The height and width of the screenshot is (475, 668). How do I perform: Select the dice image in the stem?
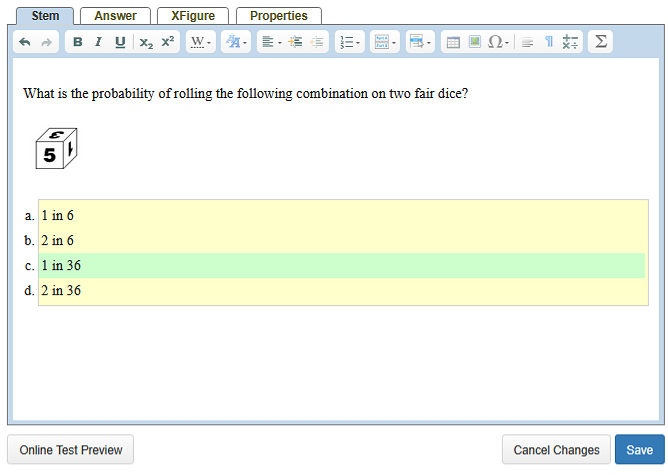[x=56, y=148]
